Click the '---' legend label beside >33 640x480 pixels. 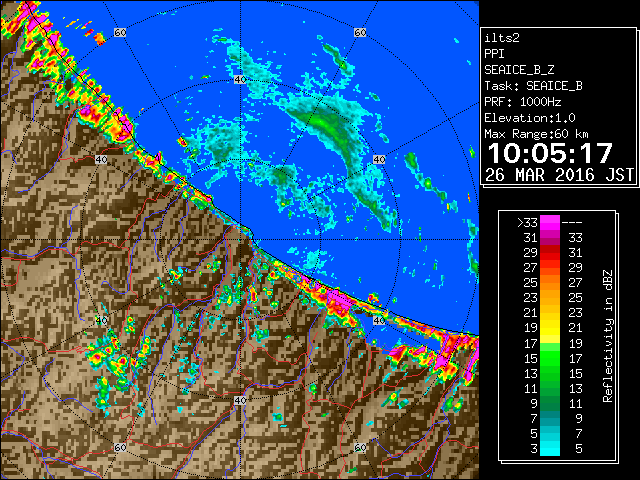[x=572, y=223]
